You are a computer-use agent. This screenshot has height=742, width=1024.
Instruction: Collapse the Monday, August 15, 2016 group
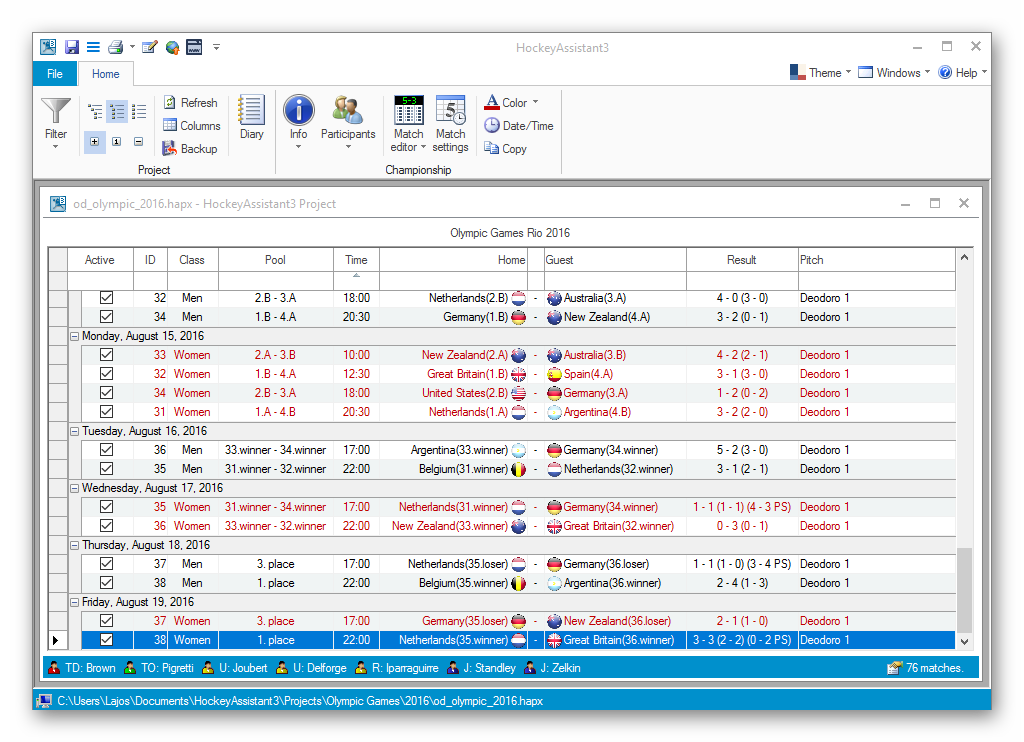(x=74, y=336)
